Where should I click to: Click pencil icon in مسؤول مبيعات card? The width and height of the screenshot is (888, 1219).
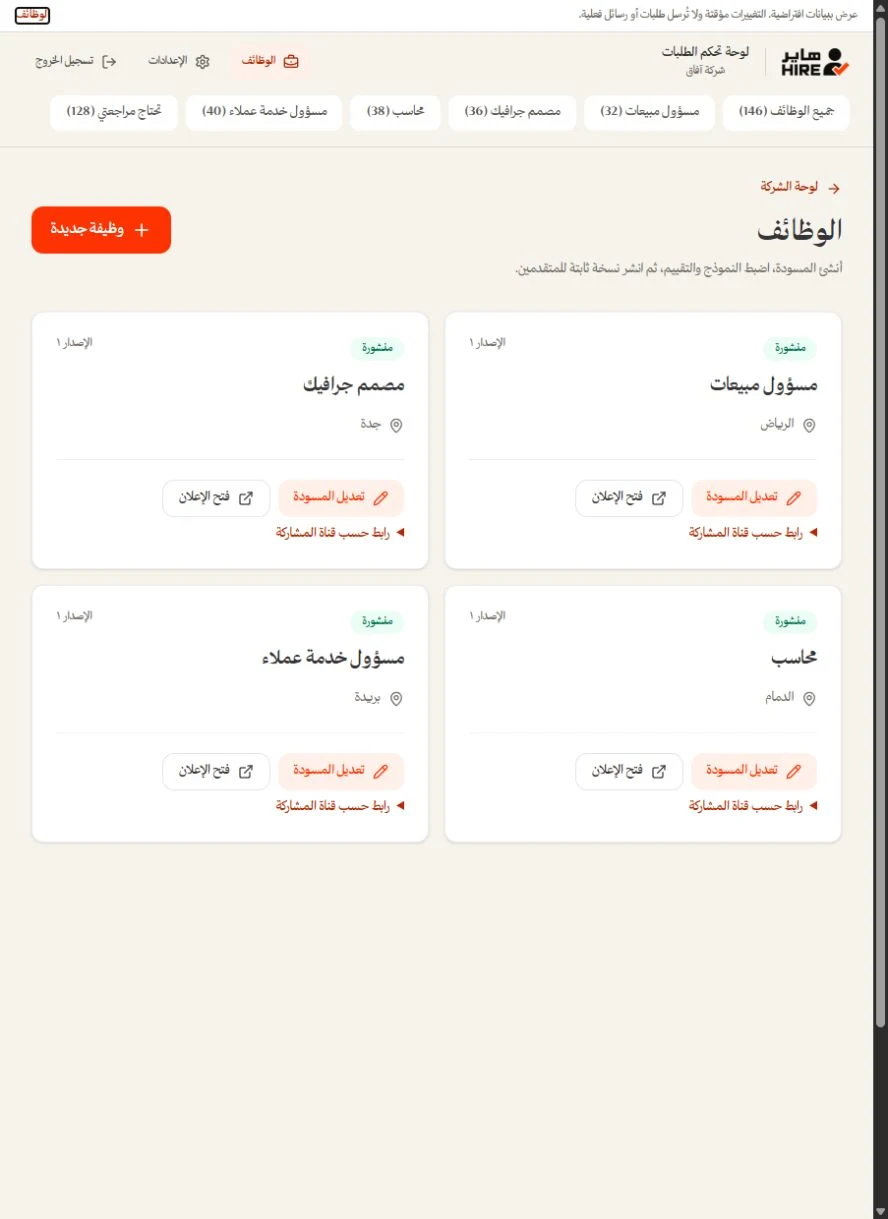click(x=794, y=498)
